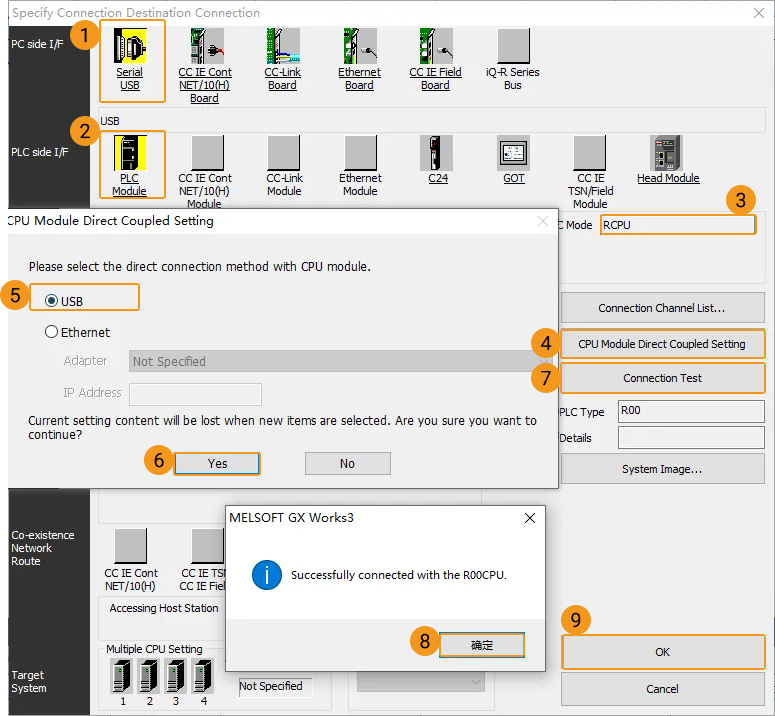
Task: Click the Head Module icon
Action: coord(667,152)
